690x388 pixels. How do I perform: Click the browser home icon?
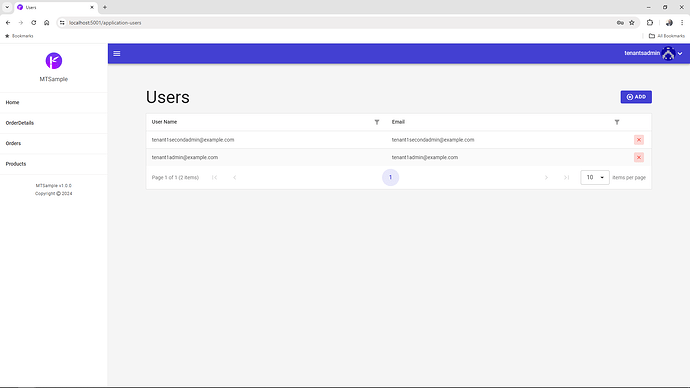tap(47, 22)
